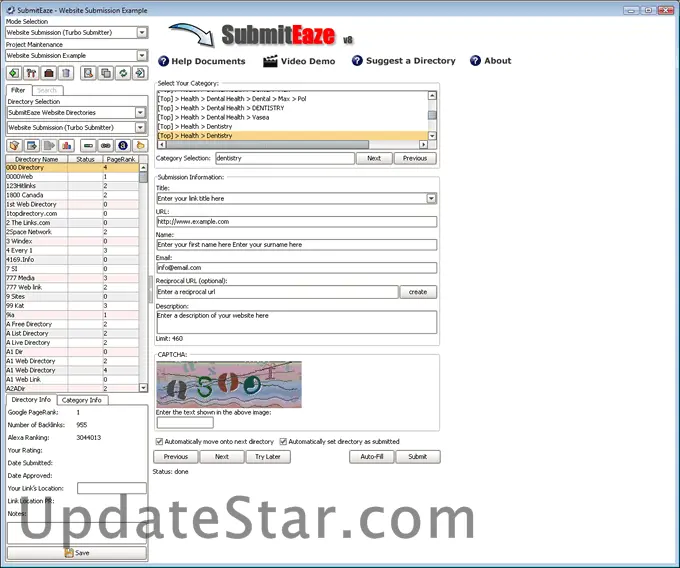Select the 123Hitlinks directory row
Viewport: 680px width, 568px height.
pos(72,186)
